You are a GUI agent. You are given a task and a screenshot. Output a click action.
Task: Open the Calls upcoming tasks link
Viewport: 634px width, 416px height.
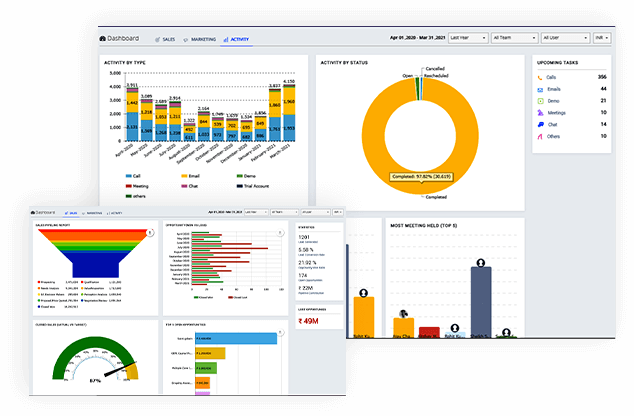coord(551,77)
